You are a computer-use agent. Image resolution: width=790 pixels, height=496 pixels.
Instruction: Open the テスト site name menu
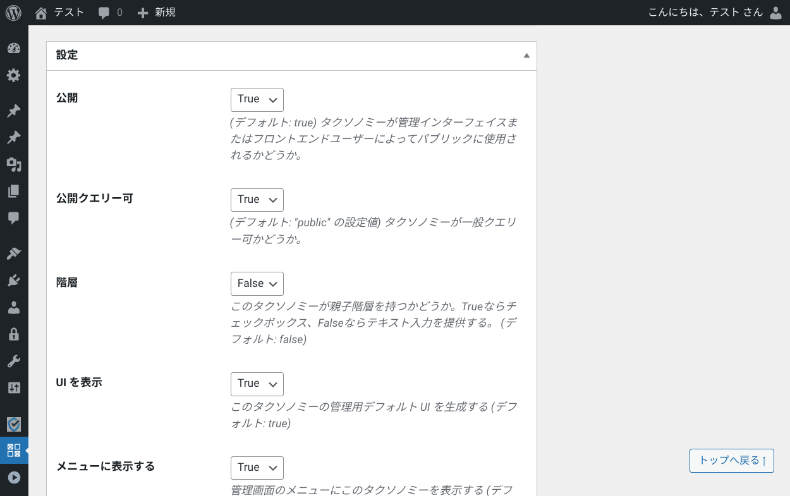tap(69, 13)
